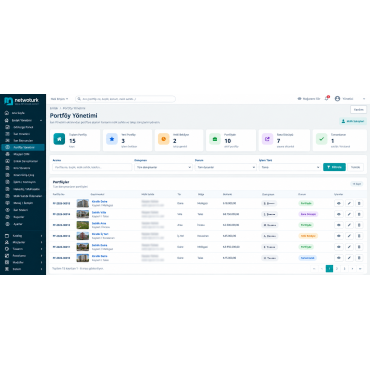Delete the Kiralık İş Yeri row with trash icon
The height and width of the screenshot is (370, 370).
click(x=359, y=236)
